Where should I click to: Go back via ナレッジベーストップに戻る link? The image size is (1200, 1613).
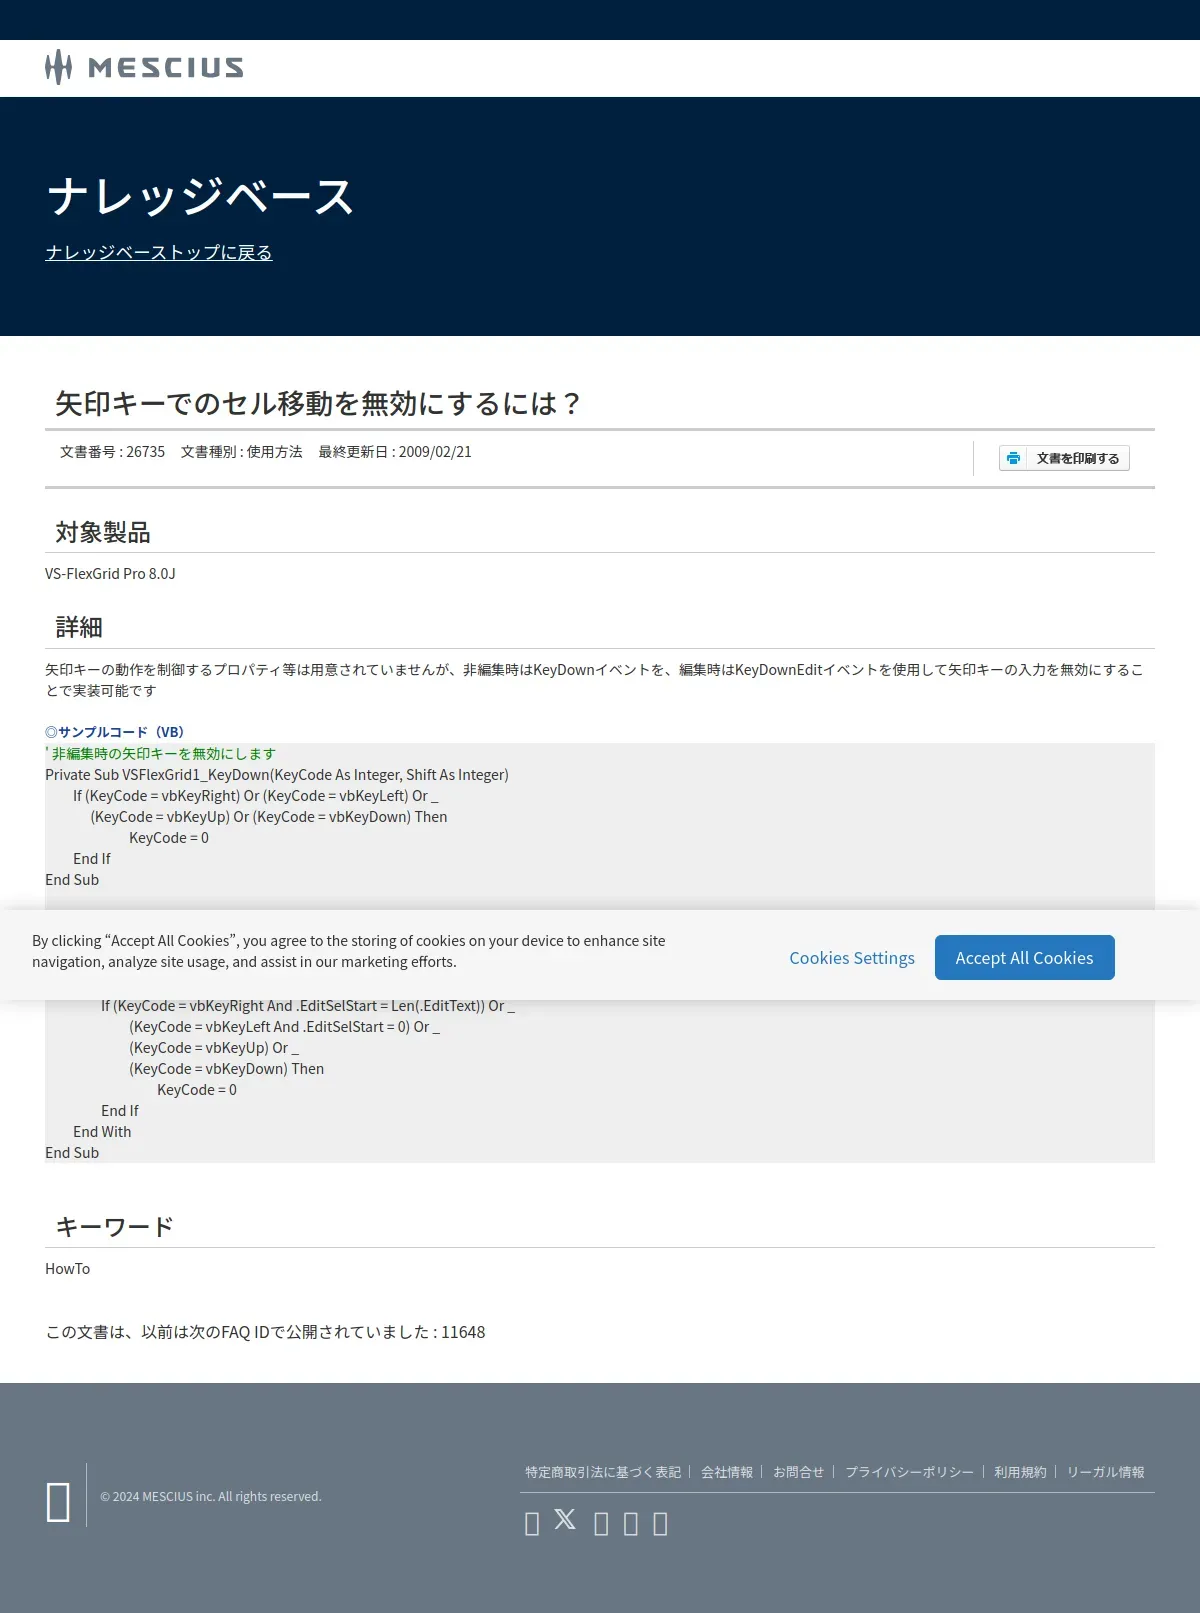click(x=159, y=252)
